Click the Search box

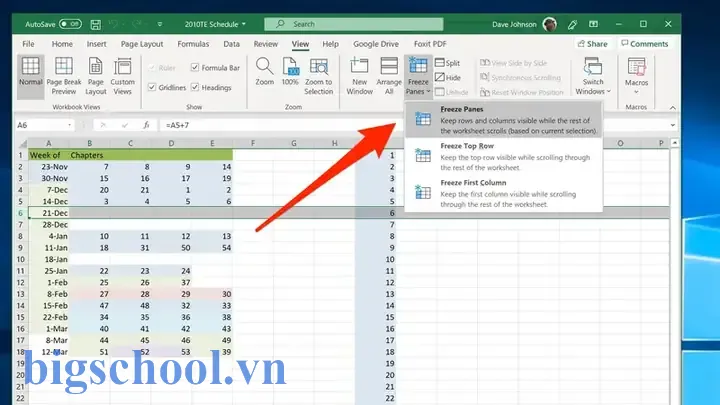(354, 24)
